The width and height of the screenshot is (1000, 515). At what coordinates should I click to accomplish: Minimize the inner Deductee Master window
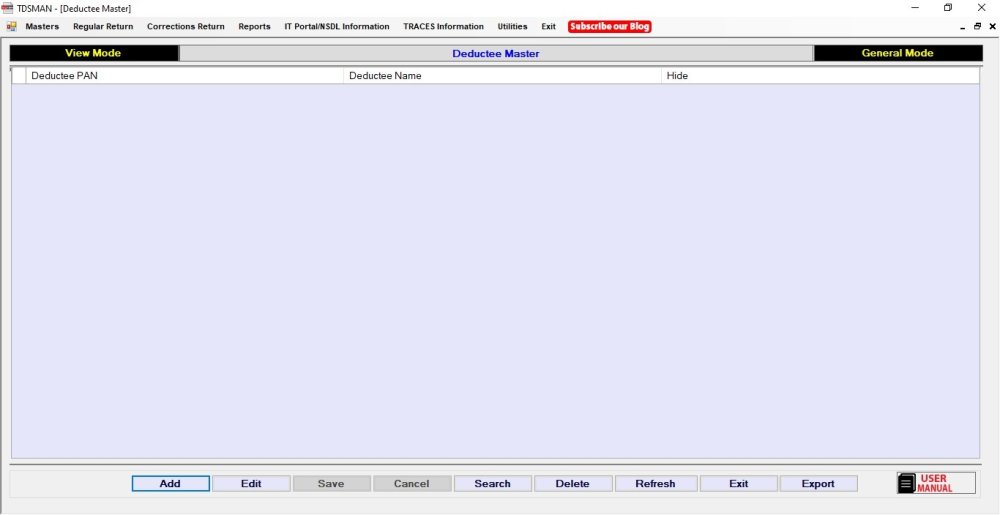[963, 27]
